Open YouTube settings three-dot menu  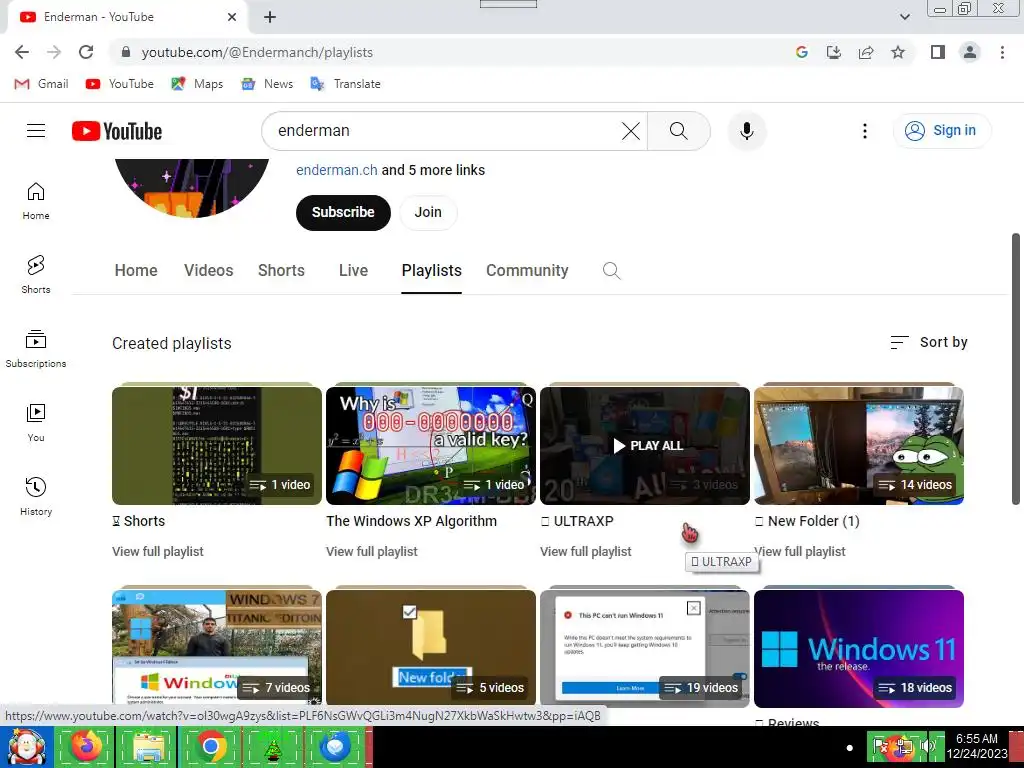[x=865, y=131]
